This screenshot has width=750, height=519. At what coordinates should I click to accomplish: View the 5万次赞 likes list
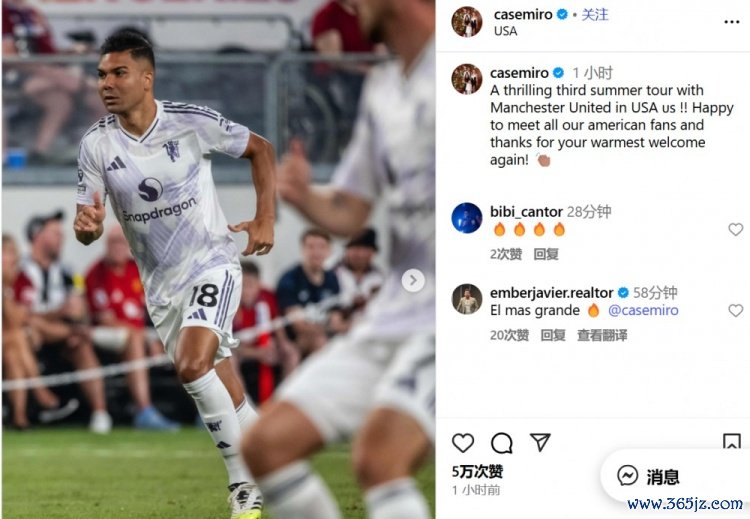coord(477,472)
